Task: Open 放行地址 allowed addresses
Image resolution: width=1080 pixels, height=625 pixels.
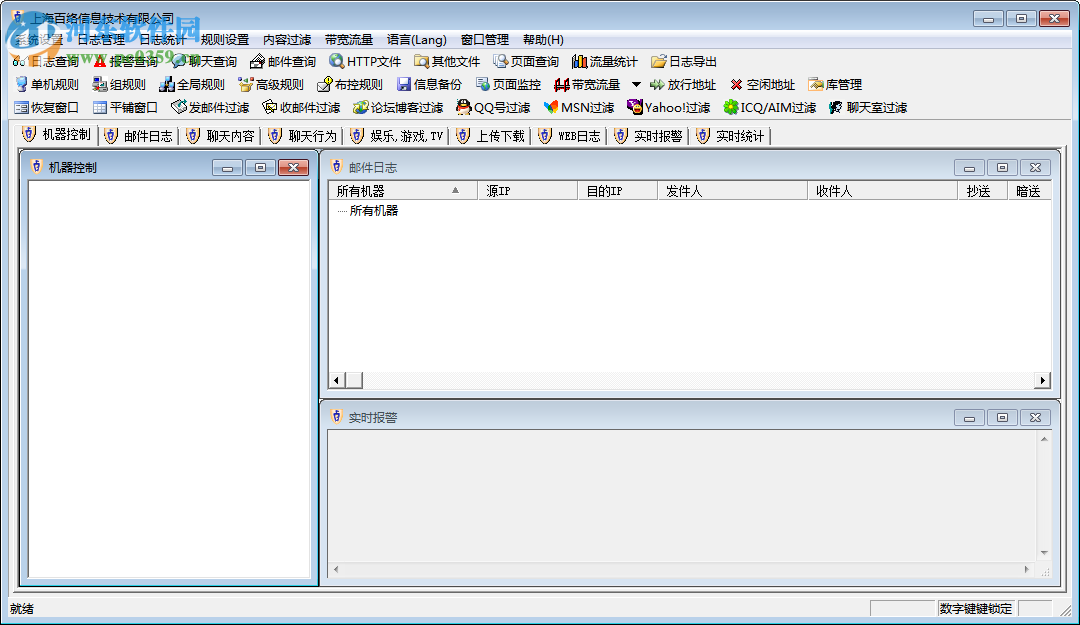Action: (x=683, y=84)
